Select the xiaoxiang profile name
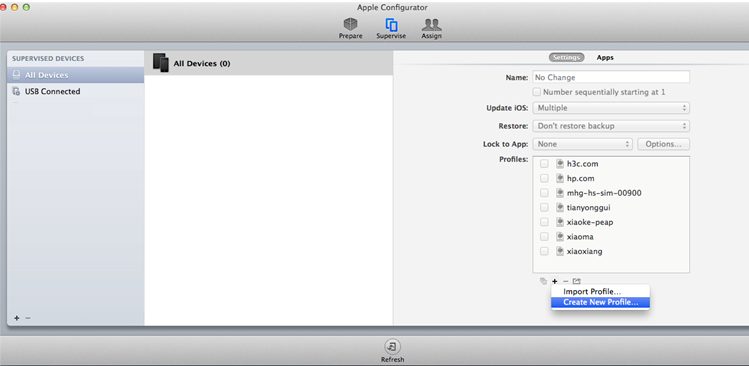Viewport: 749px width, 366px height. [x=584, y=251]
